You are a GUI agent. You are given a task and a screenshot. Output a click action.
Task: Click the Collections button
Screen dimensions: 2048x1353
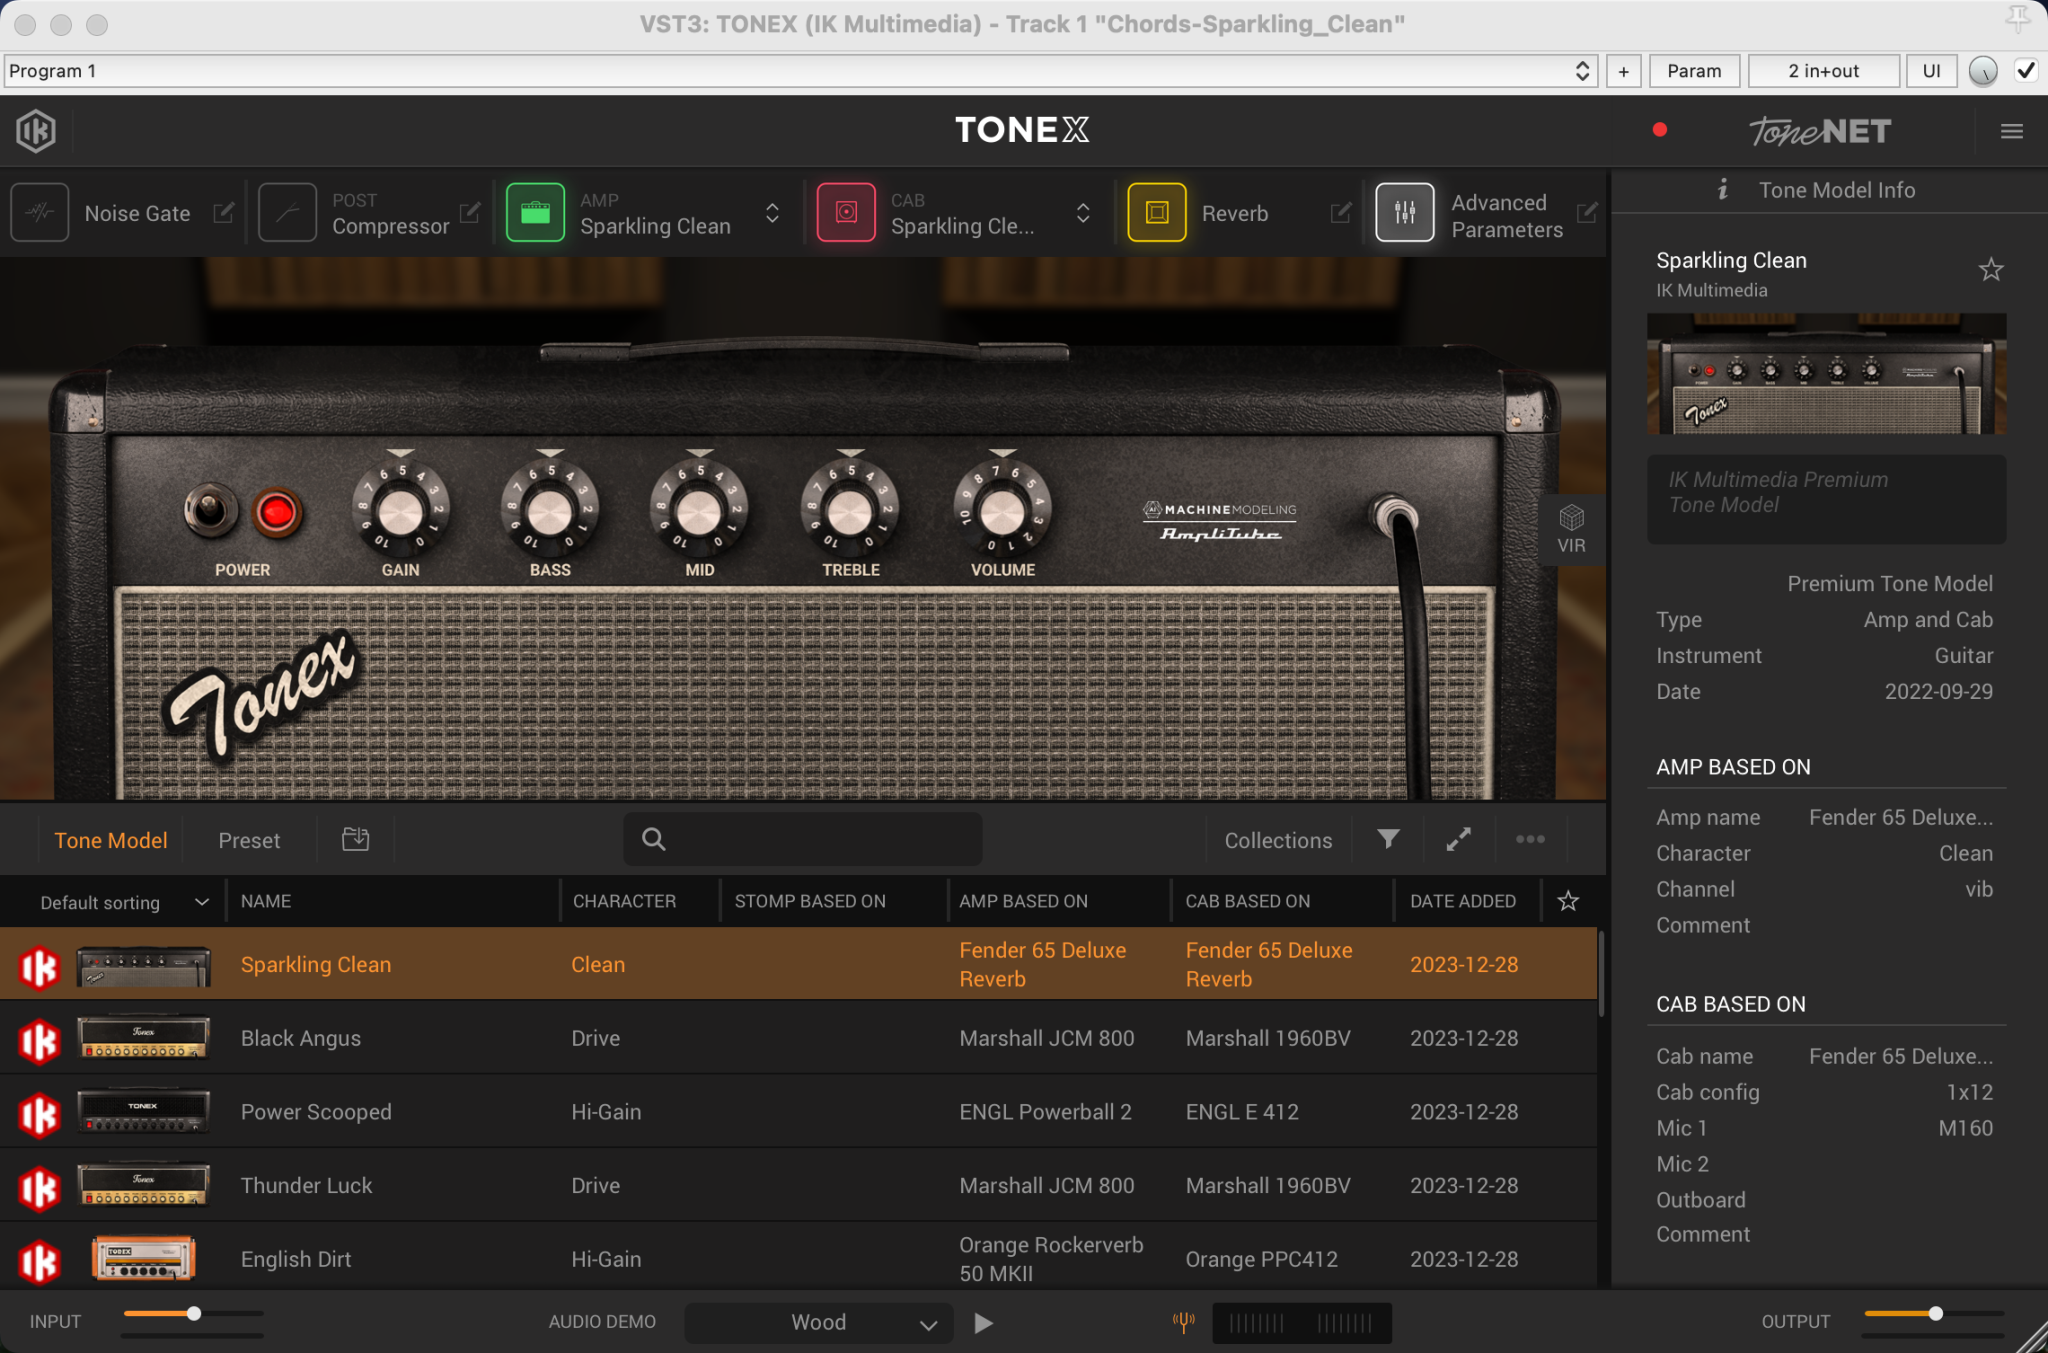click(x=1278, y=840)
